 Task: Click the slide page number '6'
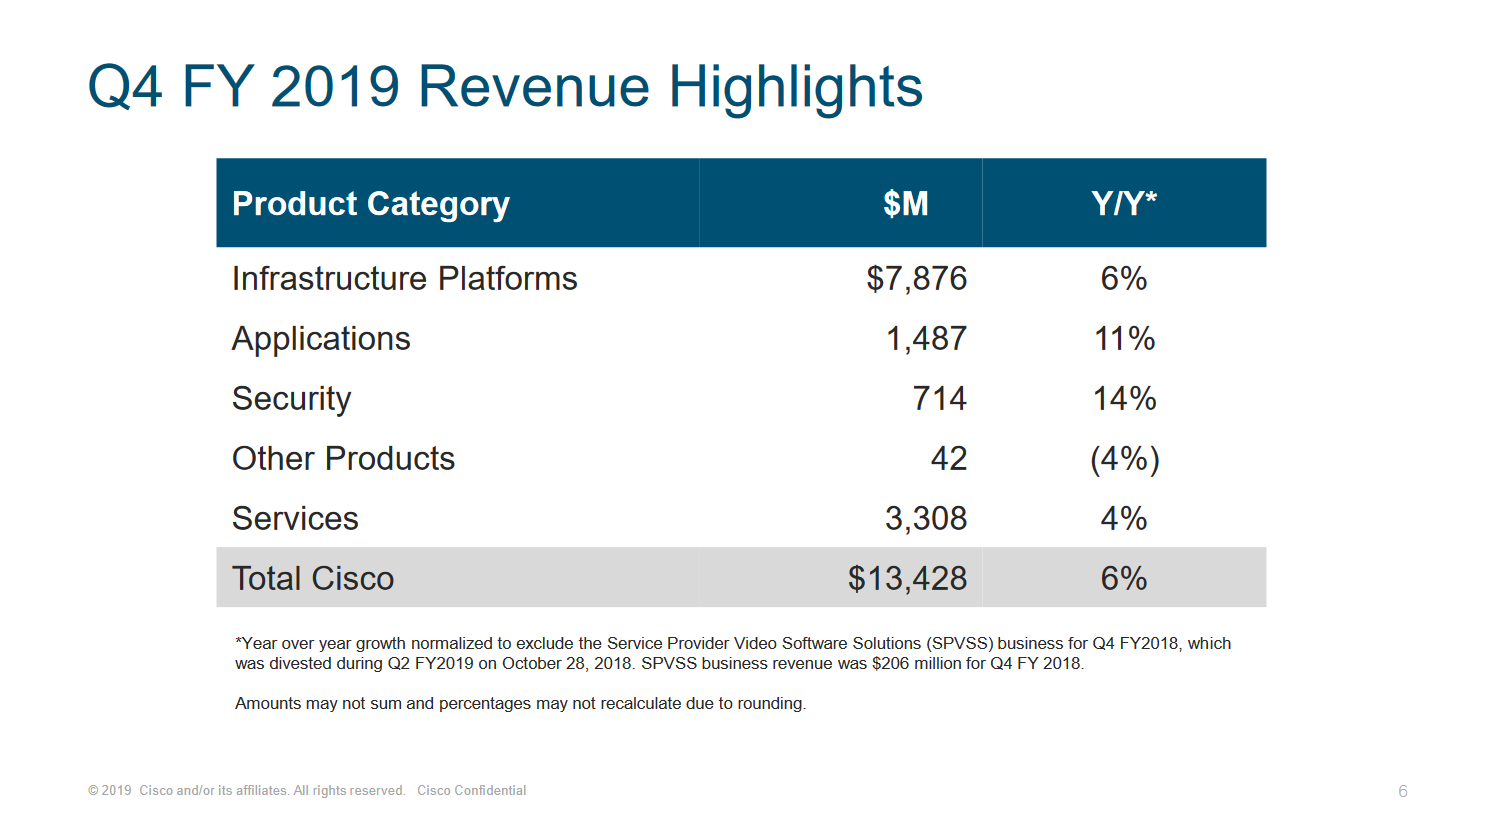[1403, 791]
